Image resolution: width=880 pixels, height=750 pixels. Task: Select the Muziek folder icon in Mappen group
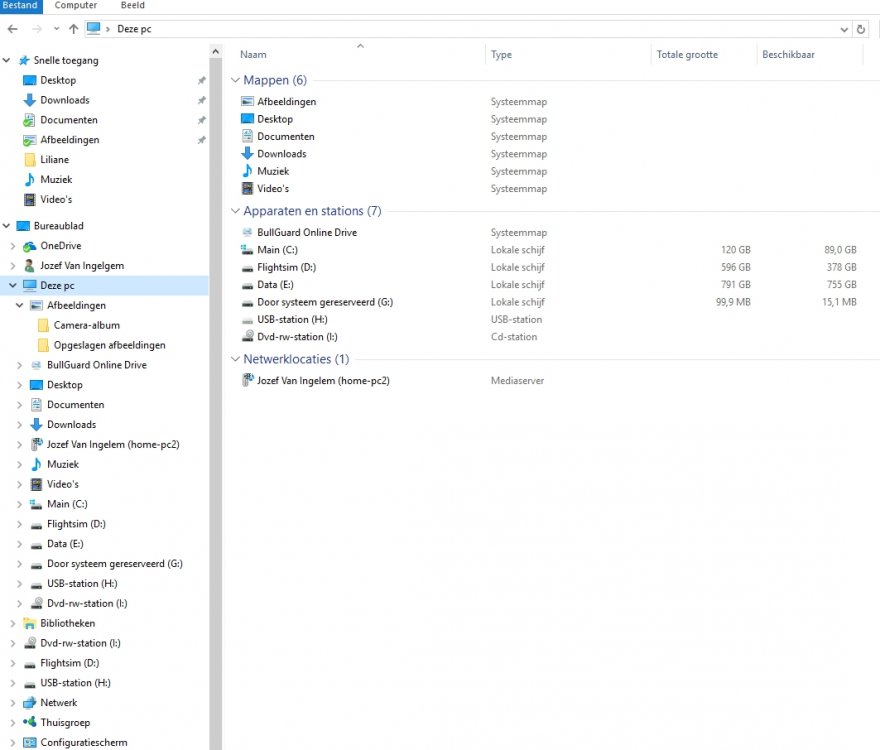pos(248,171)
